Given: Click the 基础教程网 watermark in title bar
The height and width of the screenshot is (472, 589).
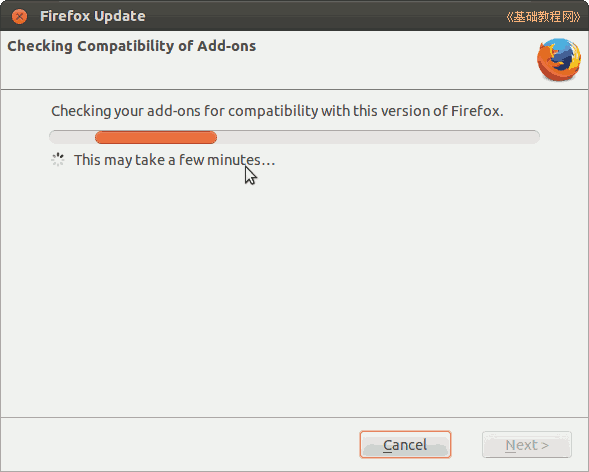Looking at the screenshot, I should [x=543, y=17].
